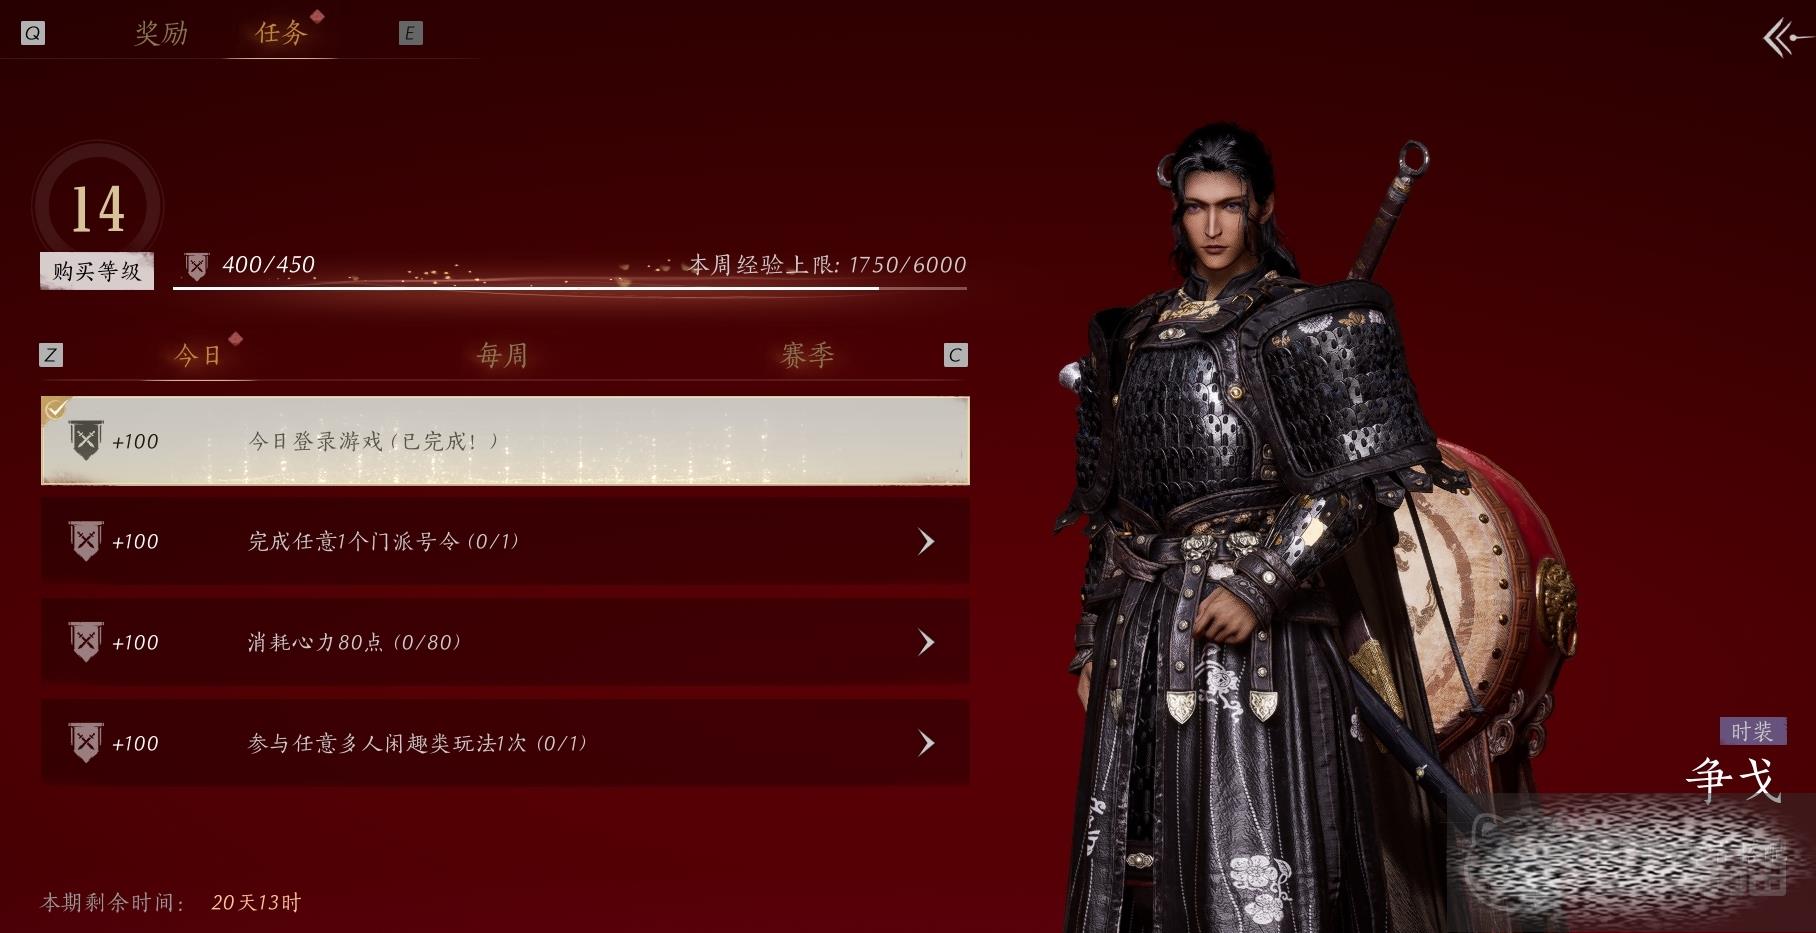Switch to the 奖励 tab

[161, 33]
